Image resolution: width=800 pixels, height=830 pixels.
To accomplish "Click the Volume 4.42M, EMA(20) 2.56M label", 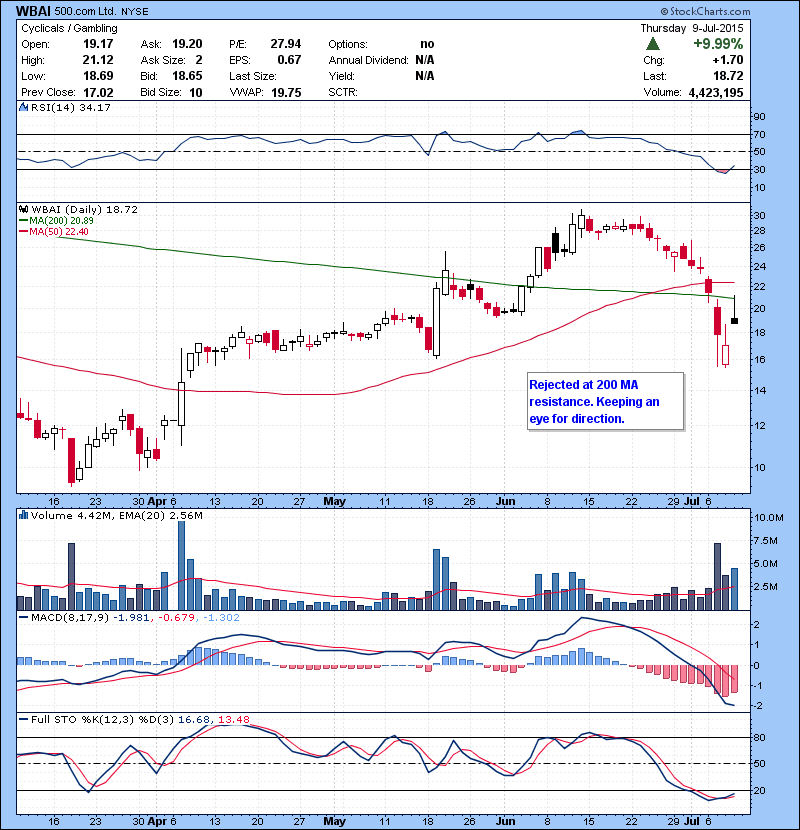I will coord(116,515).
